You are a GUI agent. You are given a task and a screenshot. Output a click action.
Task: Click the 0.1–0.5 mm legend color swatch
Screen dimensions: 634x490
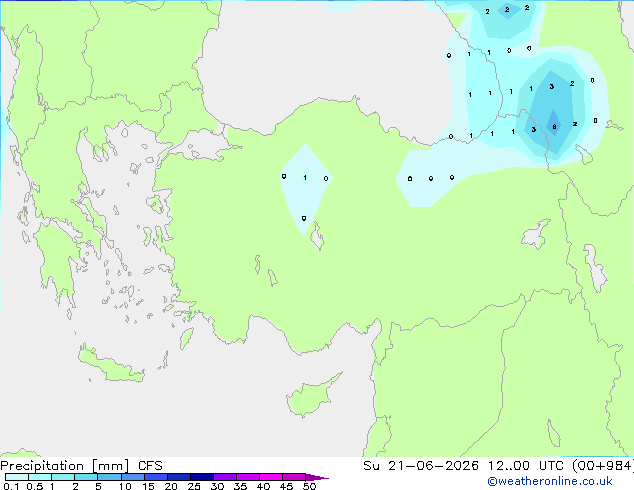(x=17, y=477)
